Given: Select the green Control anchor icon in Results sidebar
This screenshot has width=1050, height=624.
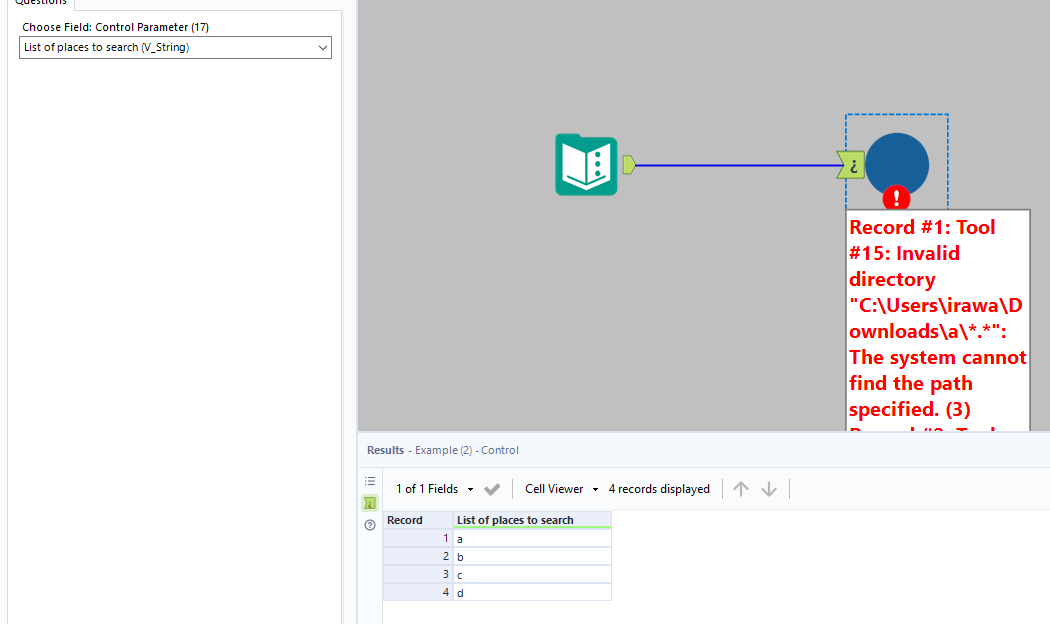Looking at the screenshot, I should click(370, 502).
